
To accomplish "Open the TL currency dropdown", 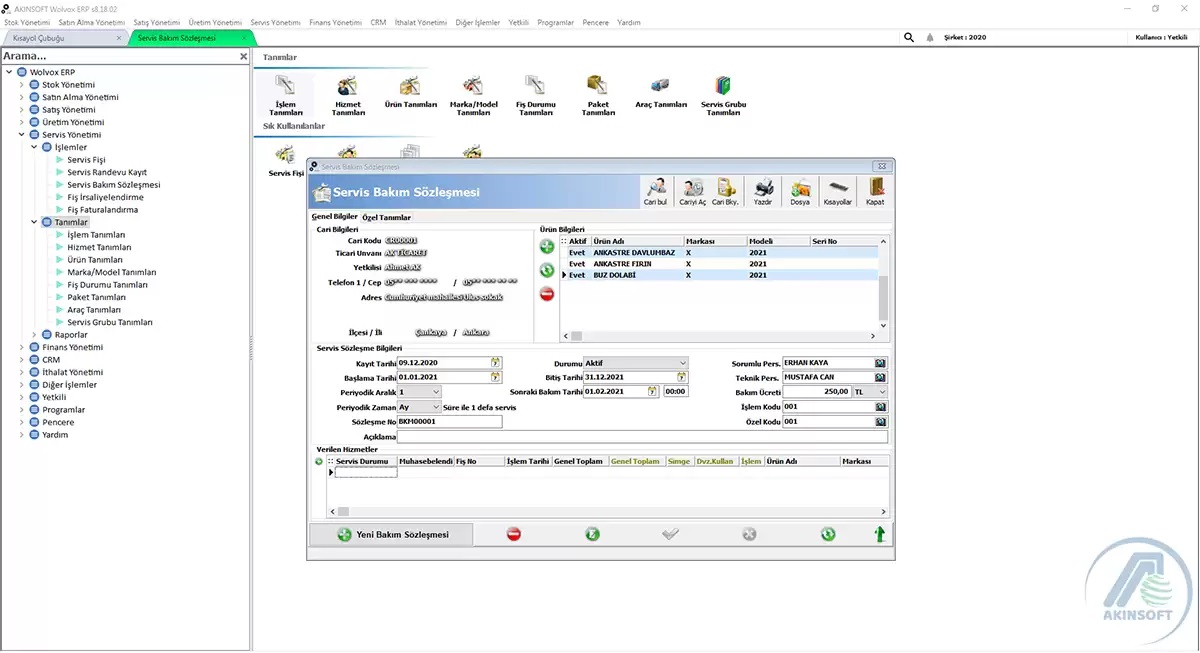I will (882, 392).
